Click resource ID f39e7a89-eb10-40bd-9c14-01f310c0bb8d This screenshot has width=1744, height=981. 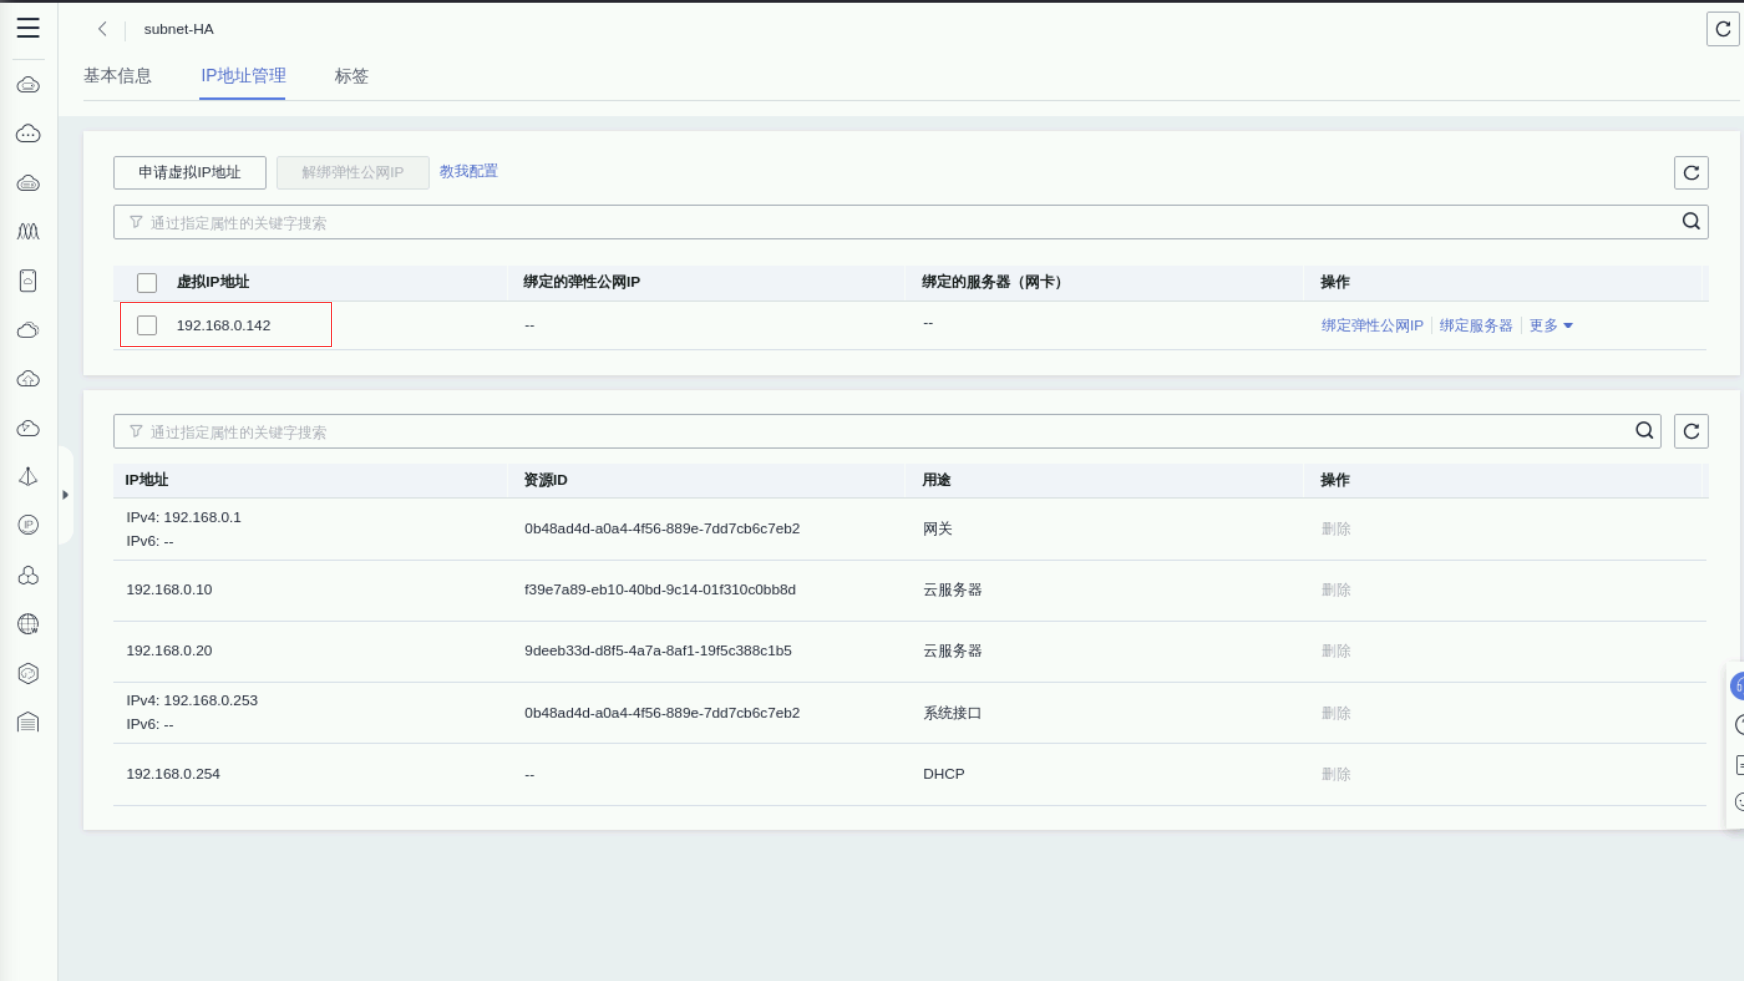(x=660, y=590)
